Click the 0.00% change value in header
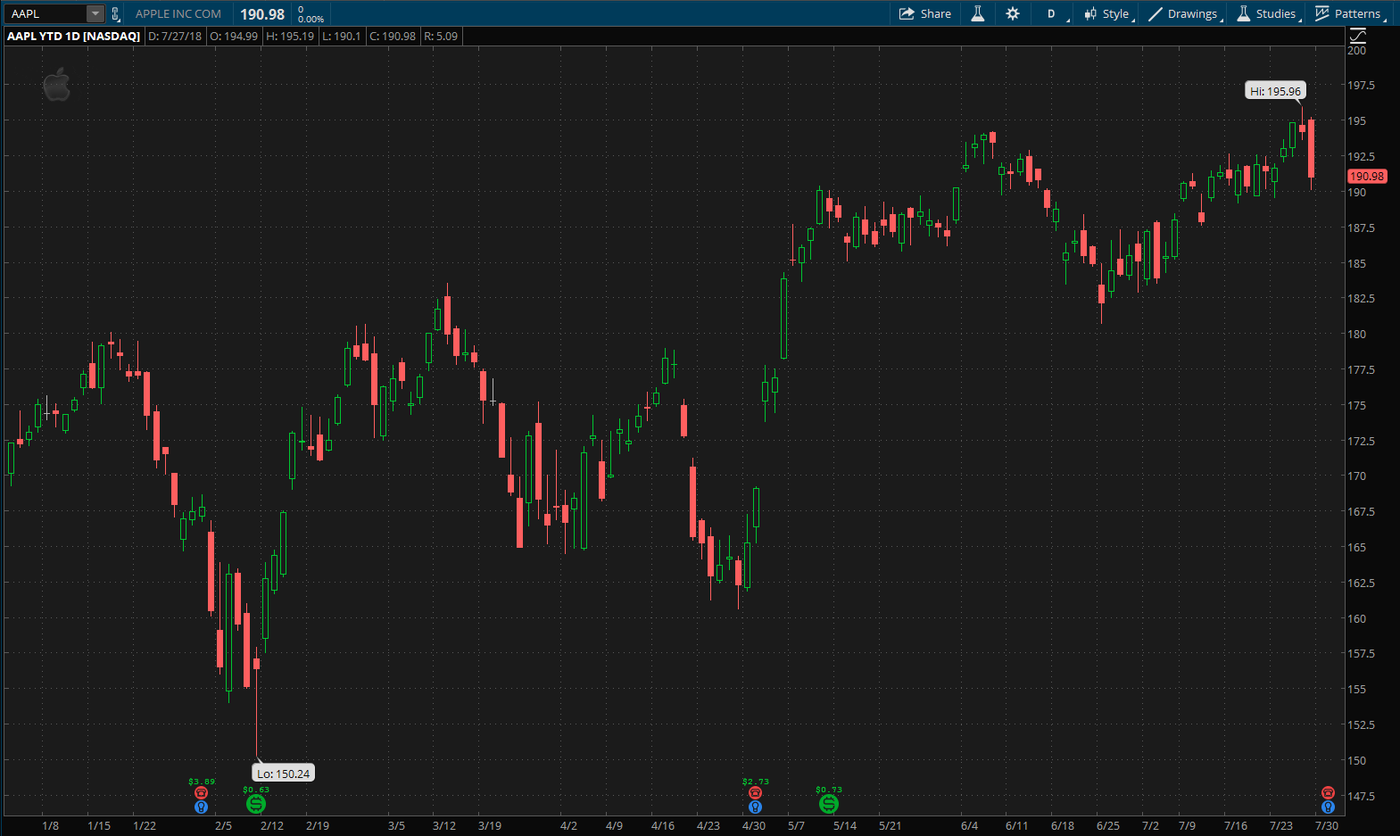The image size is (1400, 836). click(311, 19)
